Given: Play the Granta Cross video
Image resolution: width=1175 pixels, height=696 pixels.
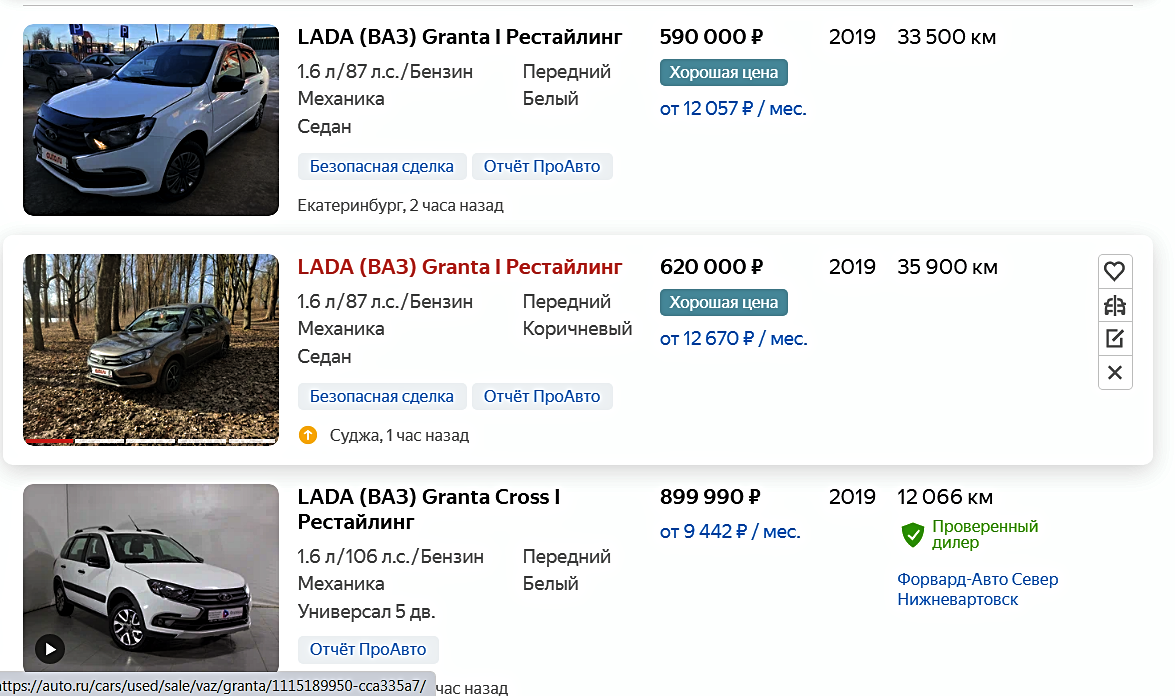Looking at the screenshot, I should 50,648.
